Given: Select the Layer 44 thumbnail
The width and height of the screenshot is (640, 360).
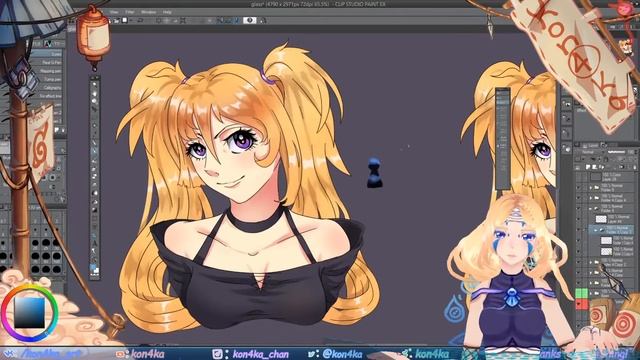Looking at the screenshot, I should [601, 219].
